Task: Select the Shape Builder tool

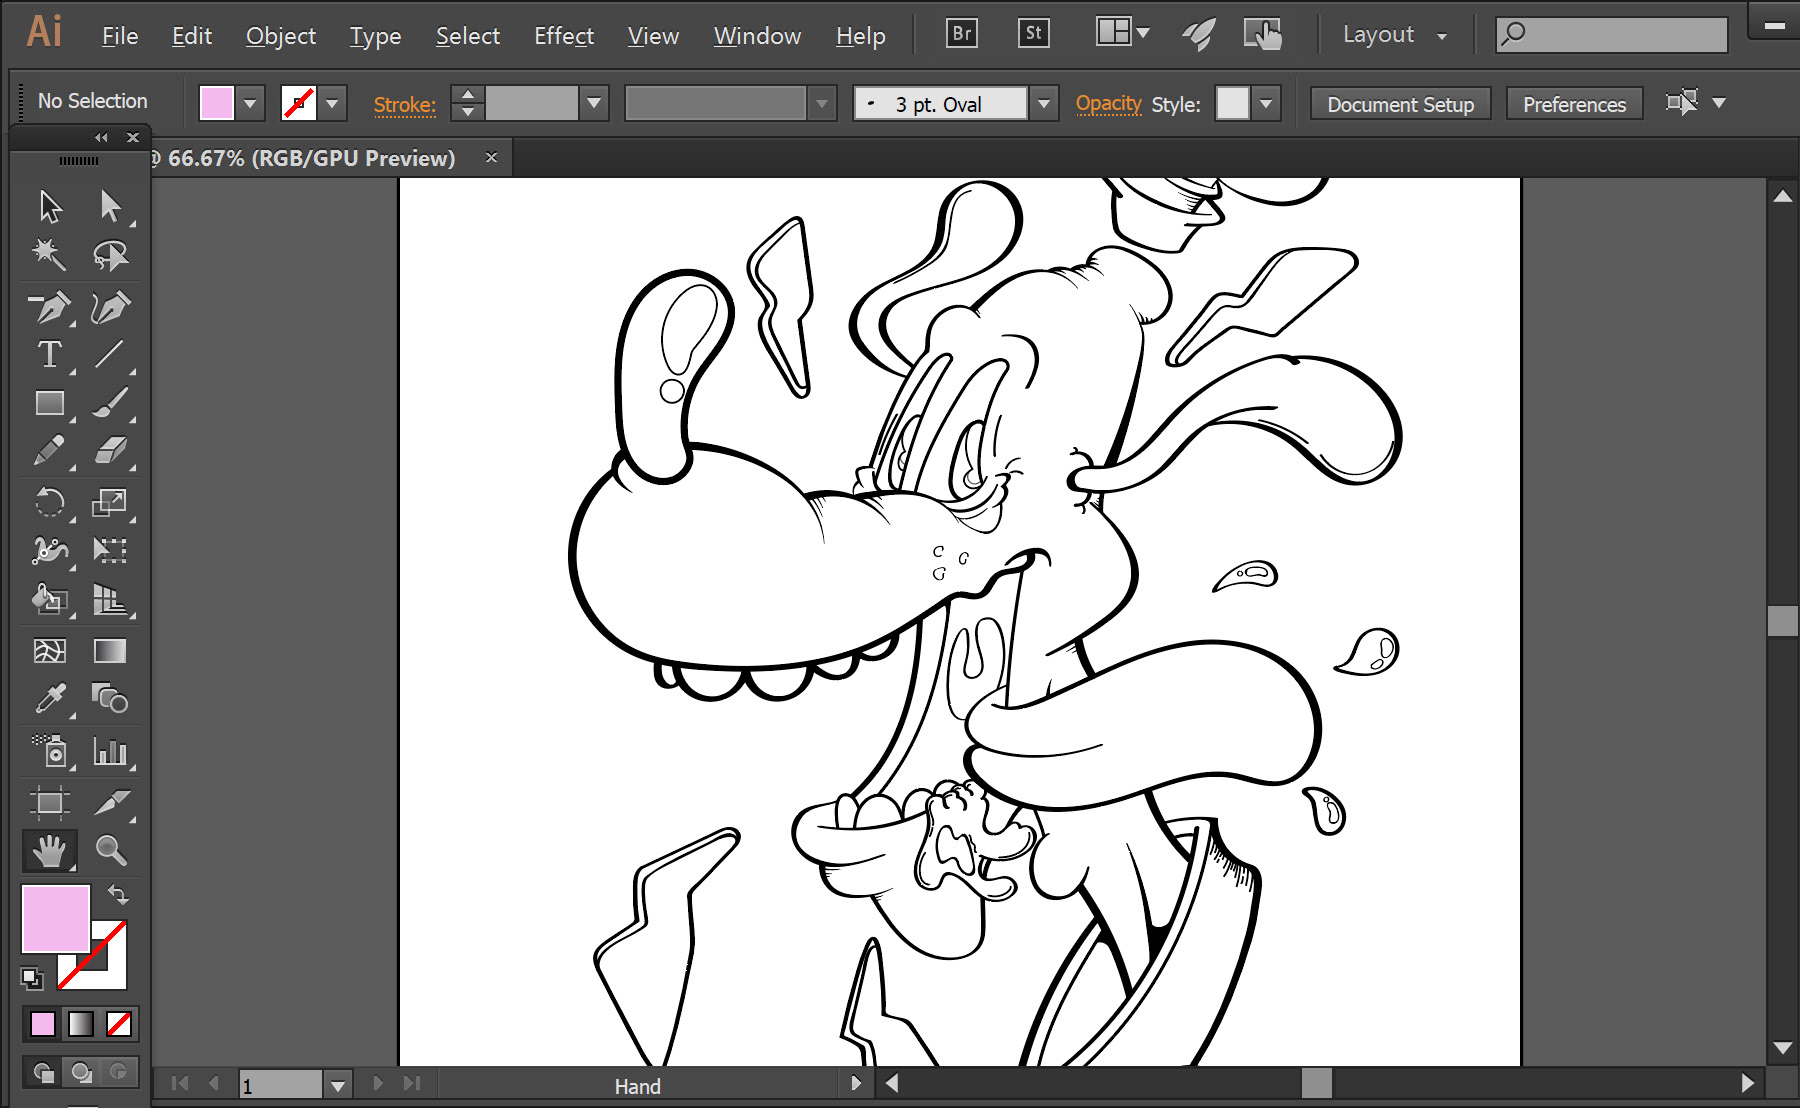Action: [x=50, y=599]
